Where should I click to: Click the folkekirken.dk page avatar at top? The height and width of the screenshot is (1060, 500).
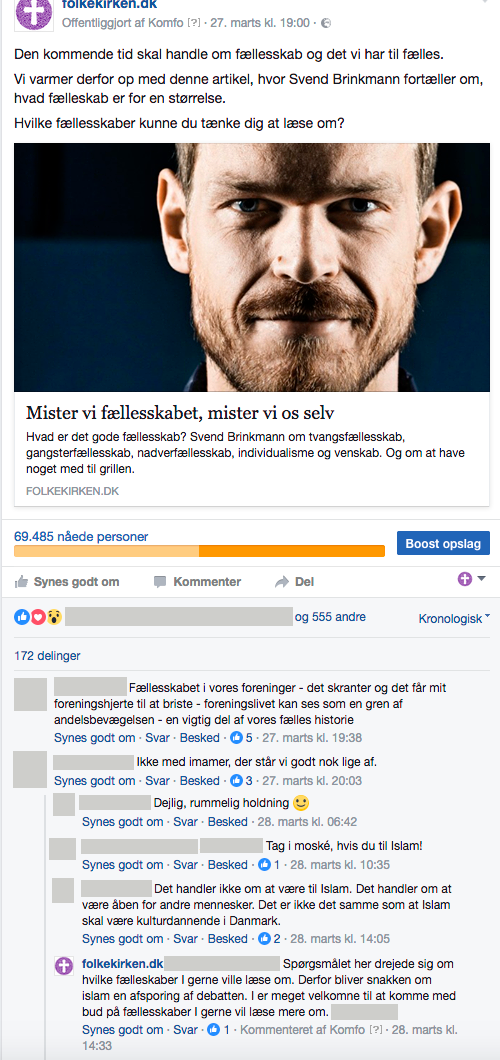click(x=33, y=12)
